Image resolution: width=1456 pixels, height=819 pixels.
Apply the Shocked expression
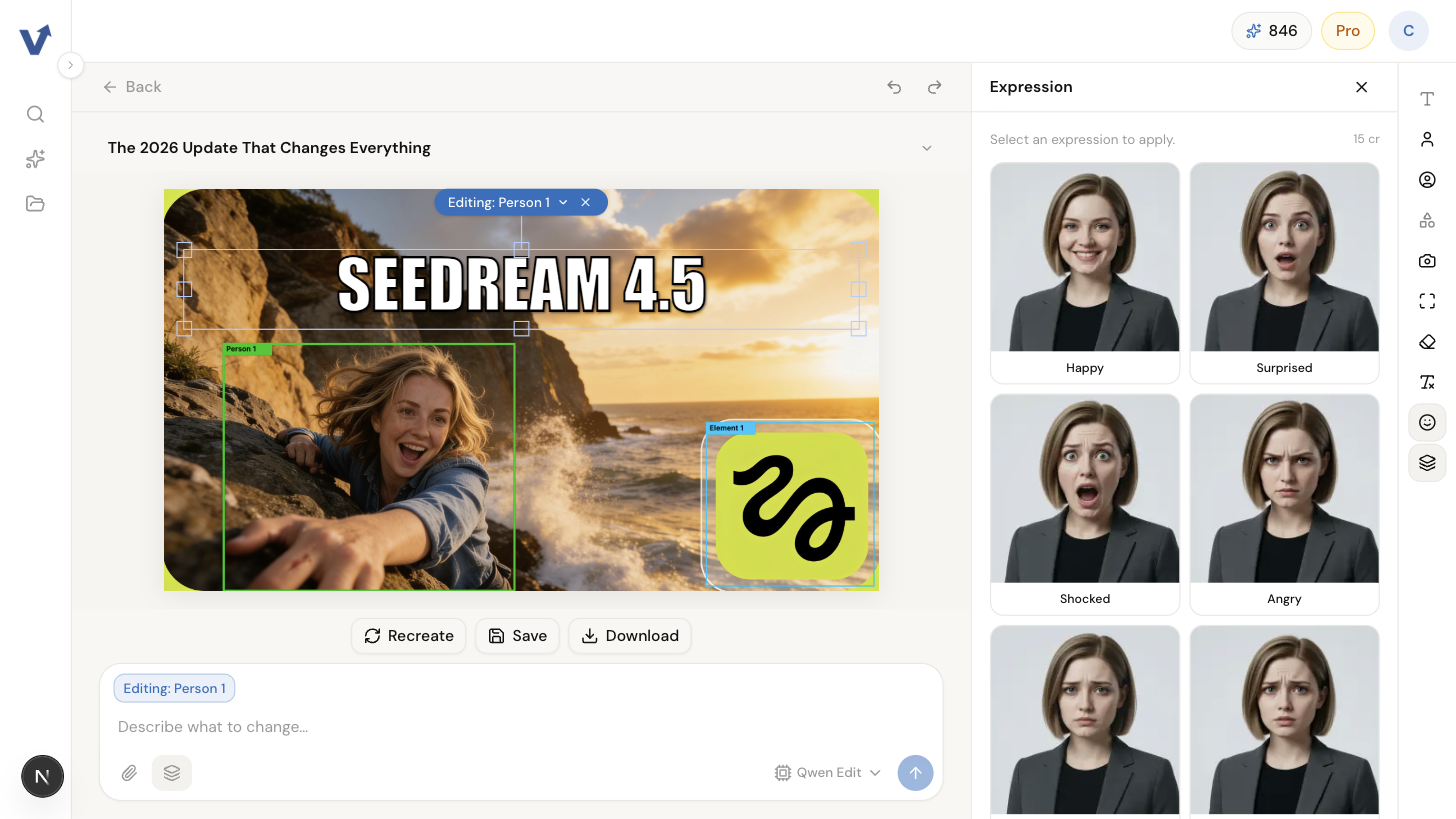[1084, 504]
